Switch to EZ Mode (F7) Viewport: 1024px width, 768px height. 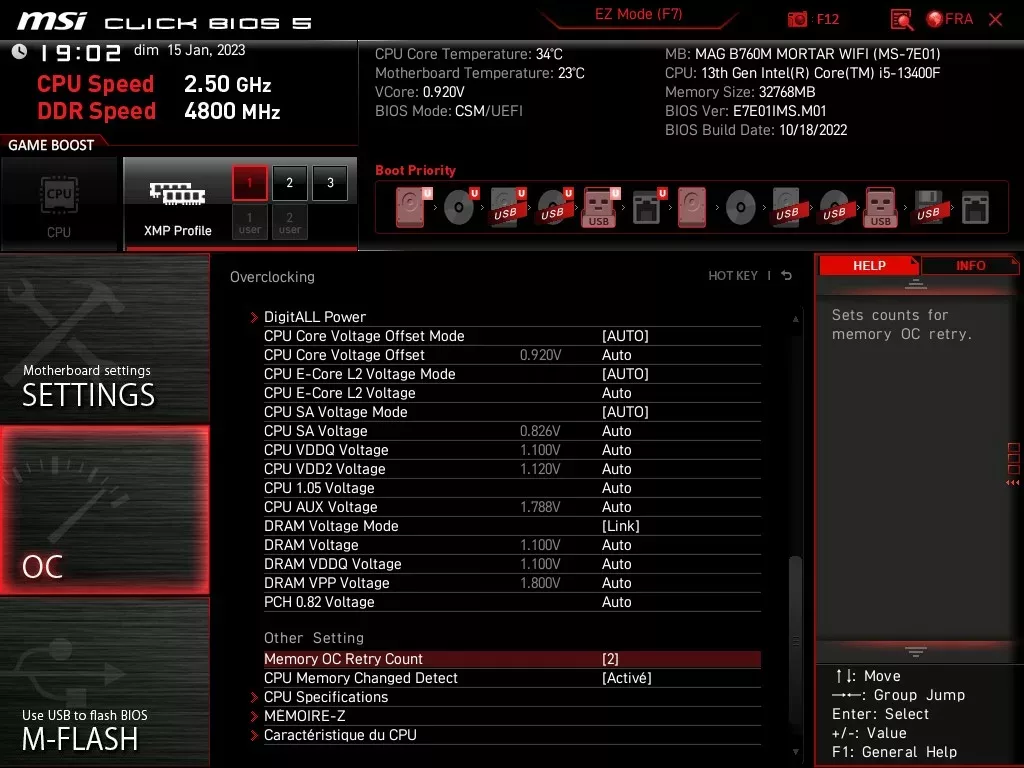[639, 16]
